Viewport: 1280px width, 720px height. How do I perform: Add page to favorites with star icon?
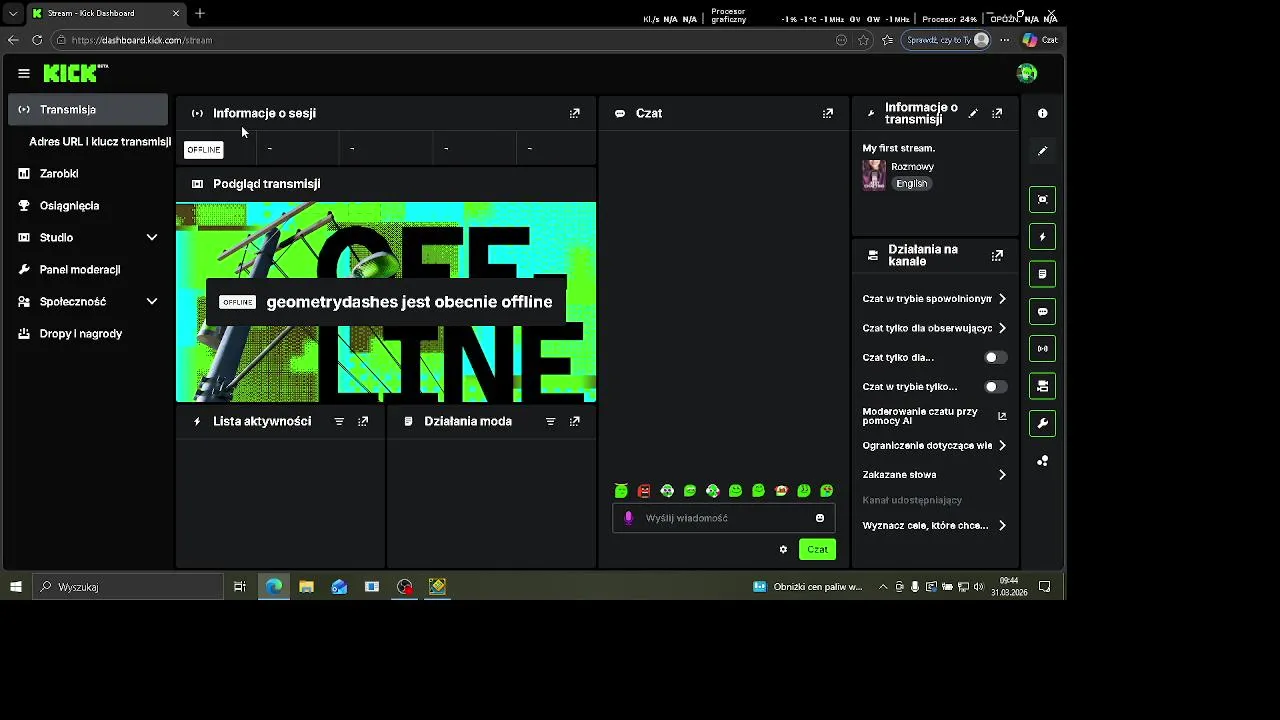(x=863, y=40)
